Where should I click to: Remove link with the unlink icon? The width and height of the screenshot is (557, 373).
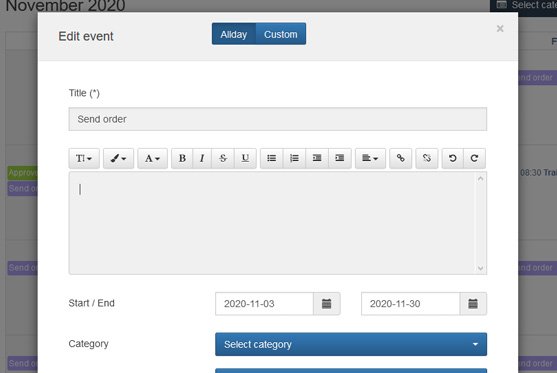pos(427,158)
